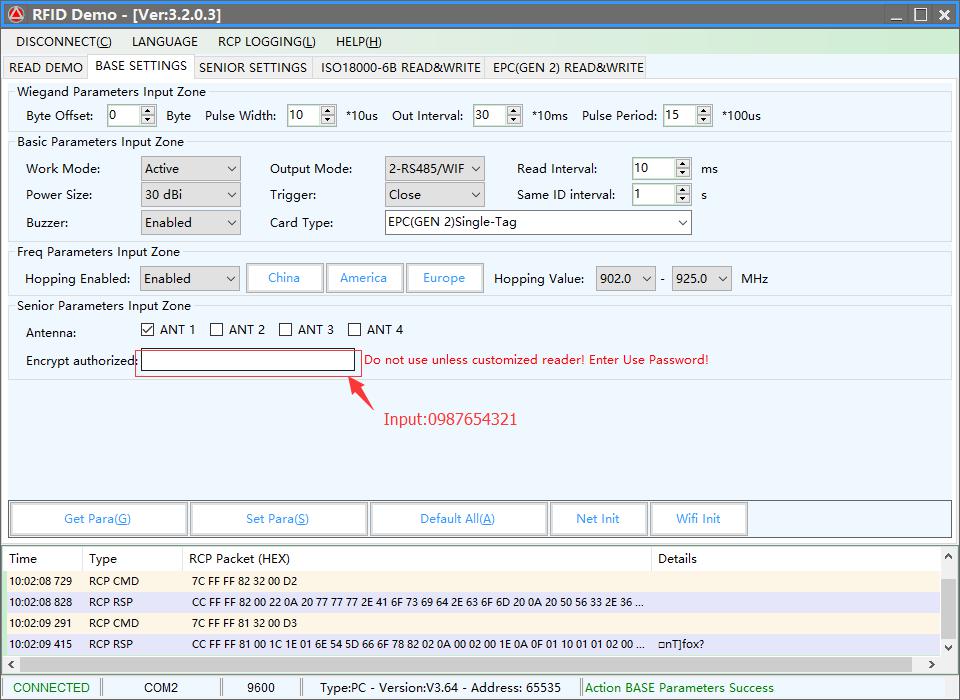Open the RCP LOGGING menu

click(x=266, y=42)
